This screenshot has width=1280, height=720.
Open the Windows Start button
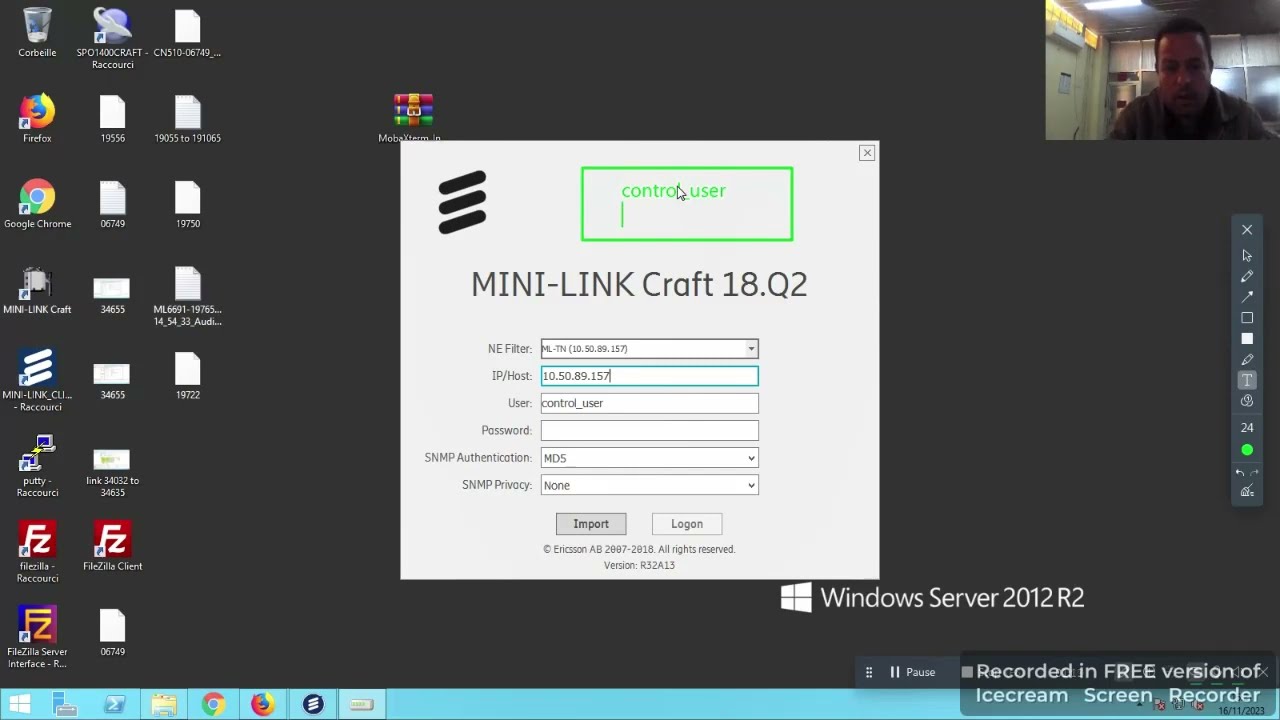pyautogui.click(x=20, y=705)
